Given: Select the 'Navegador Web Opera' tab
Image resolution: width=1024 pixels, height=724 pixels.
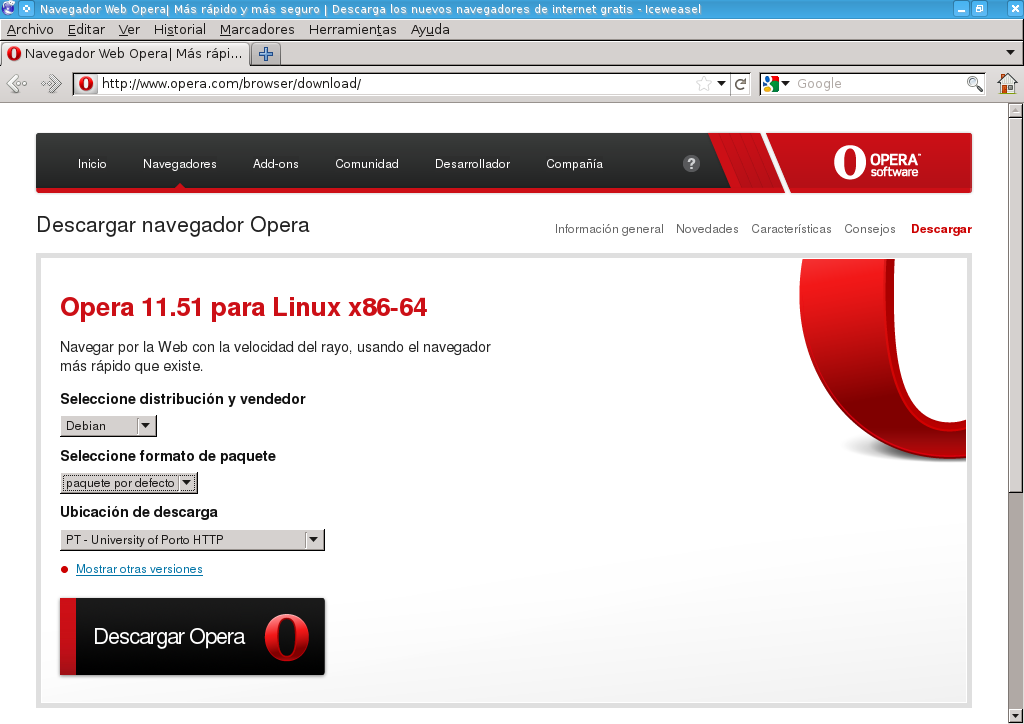Looking at the screenshot, I should pos(125,54).
